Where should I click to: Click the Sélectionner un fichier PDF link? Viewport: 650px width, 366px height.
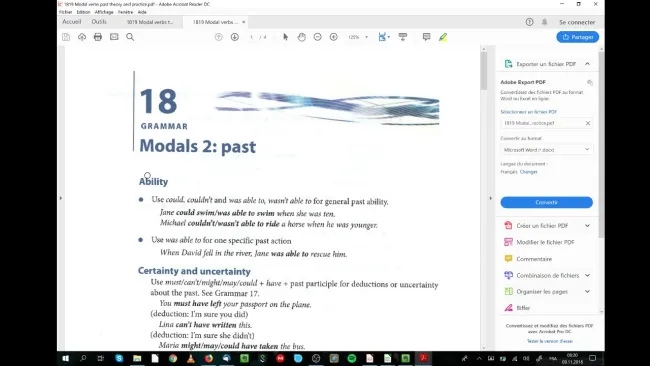(529, 112)
